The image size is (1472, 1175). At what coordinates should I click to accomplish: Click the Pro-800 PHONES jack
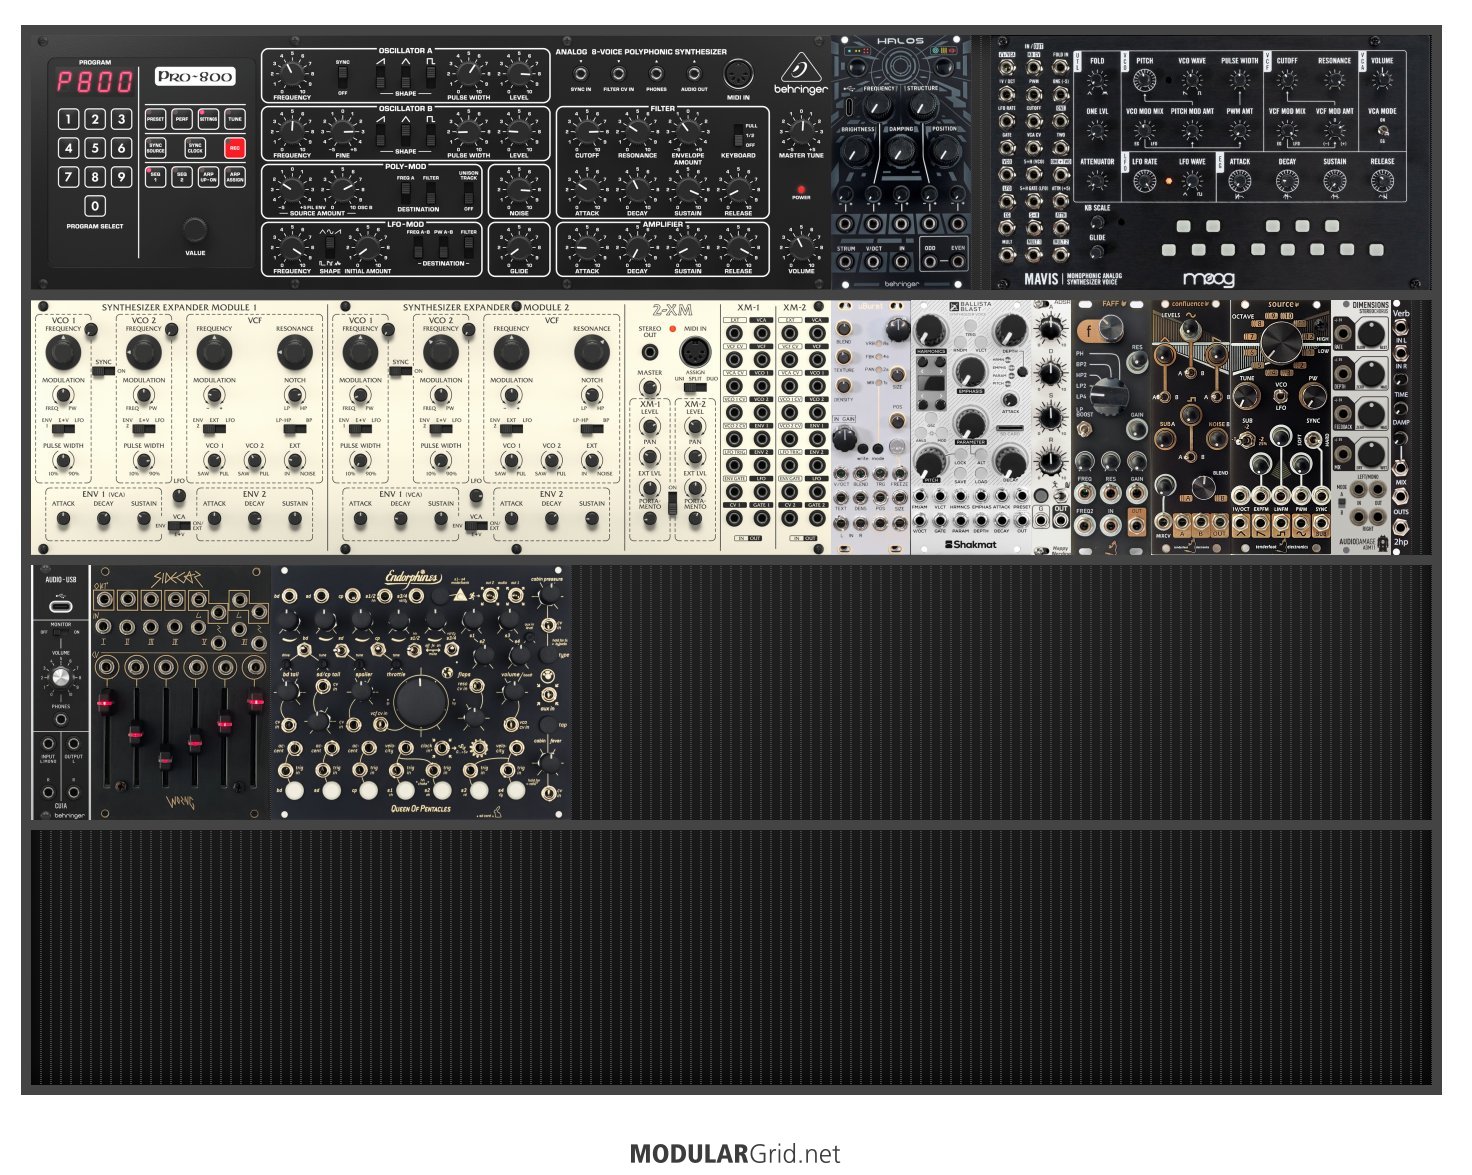(656, 74)
